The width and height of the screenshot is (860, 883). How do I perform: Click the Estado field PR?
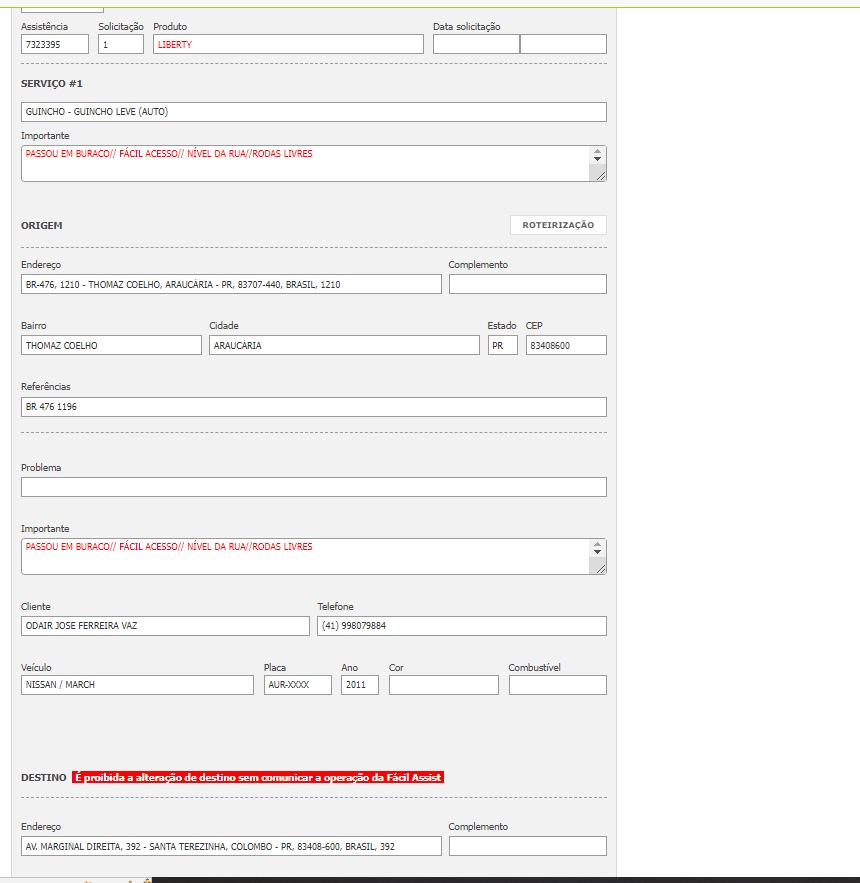point(502,345)
